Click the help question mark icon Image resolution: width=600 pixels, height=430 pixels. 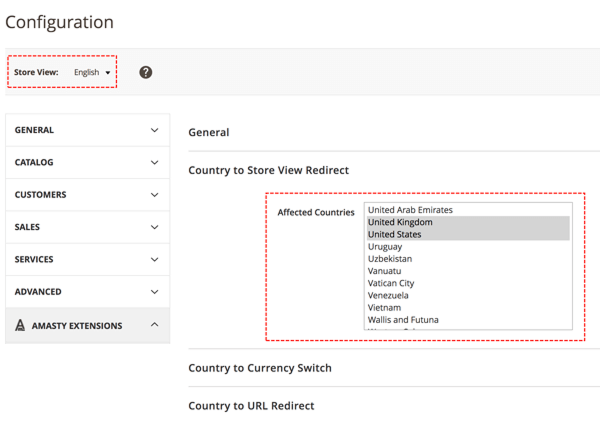(x=146, y=72)
